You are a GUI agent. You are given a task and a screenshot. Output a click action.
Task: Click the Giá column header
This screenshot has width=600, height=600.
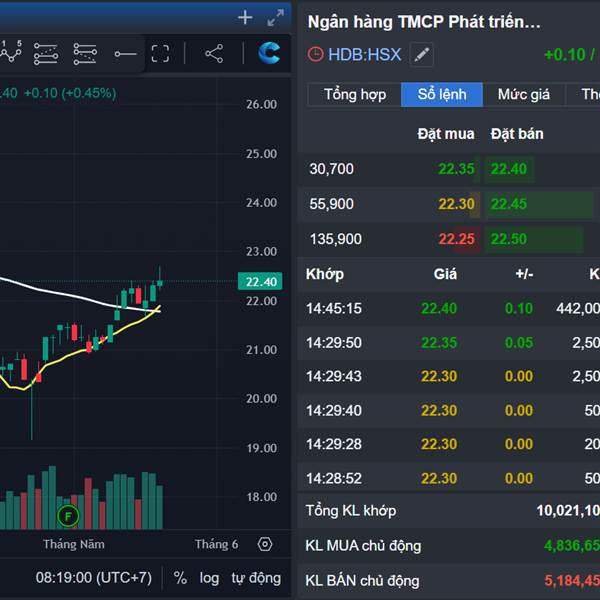pos(445,274)
